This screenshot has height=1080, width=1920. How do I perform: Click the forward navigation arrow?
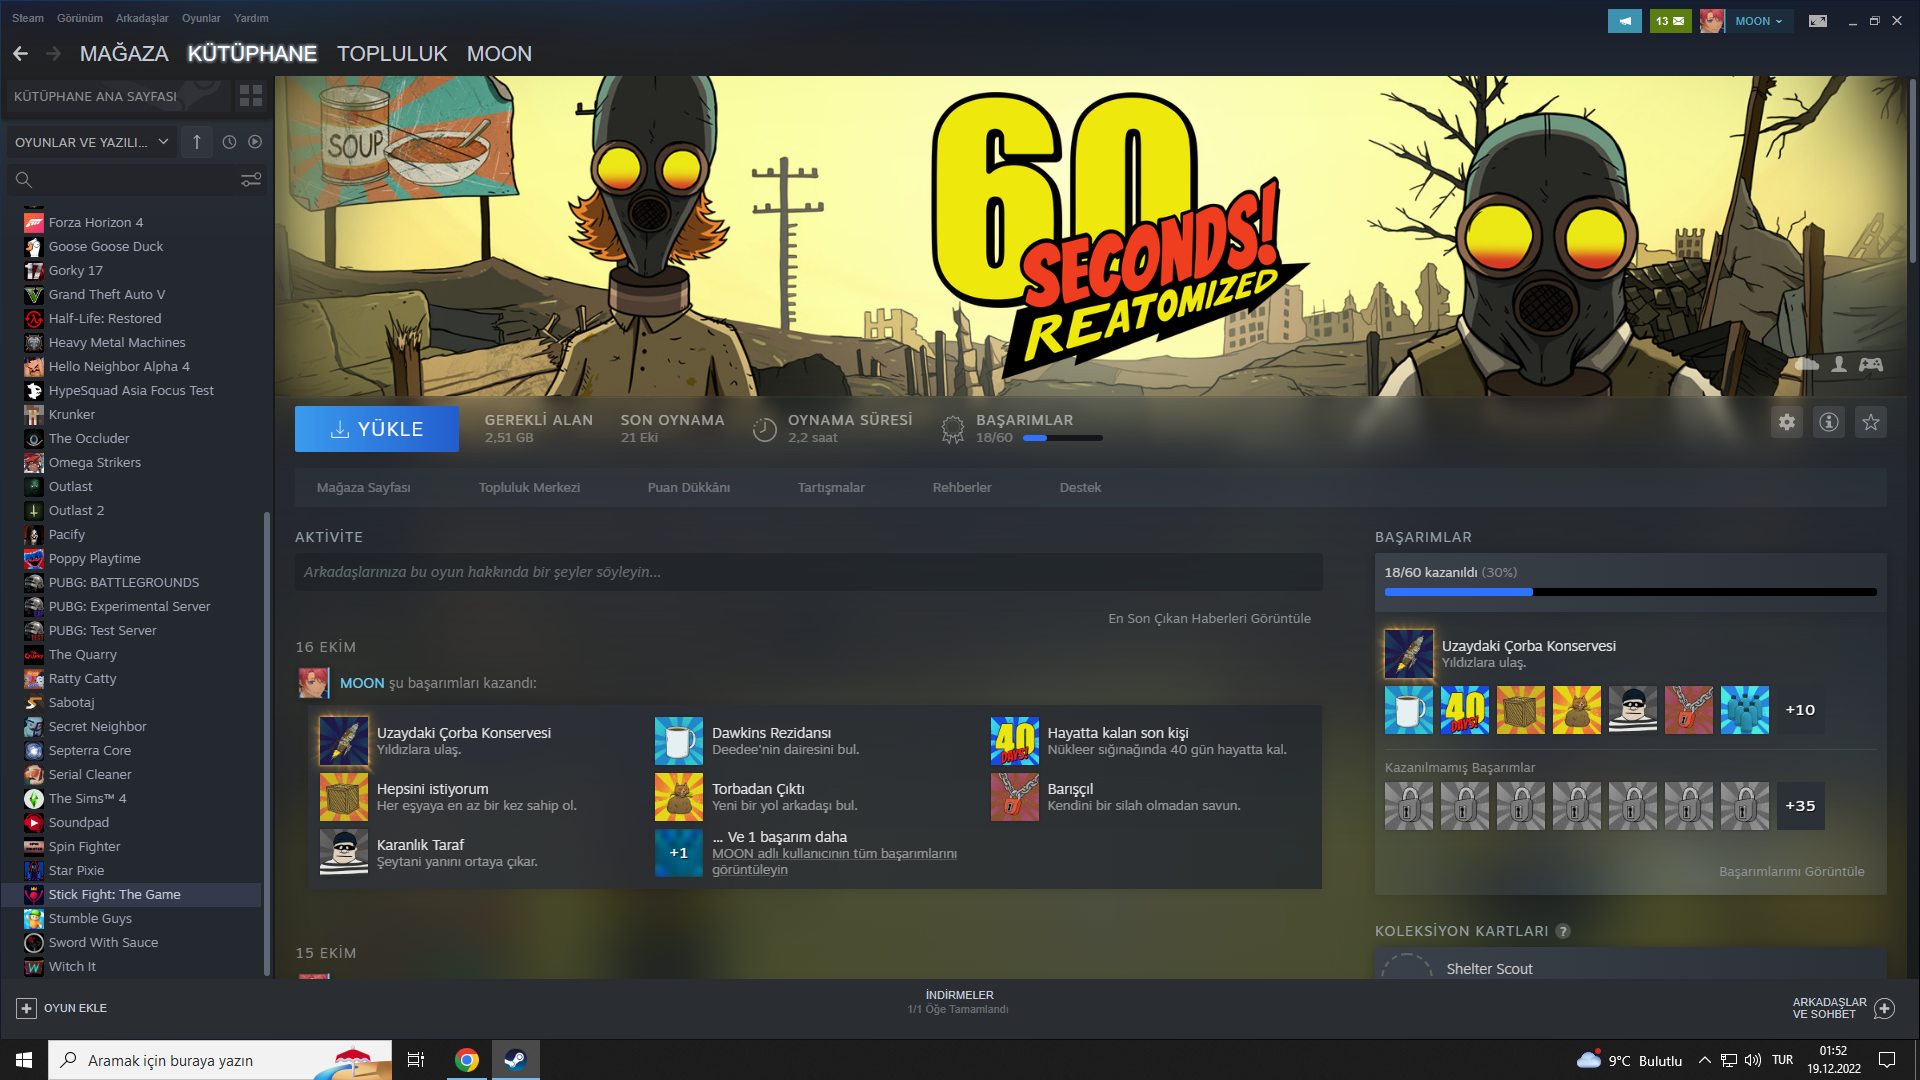pos(54,54)
